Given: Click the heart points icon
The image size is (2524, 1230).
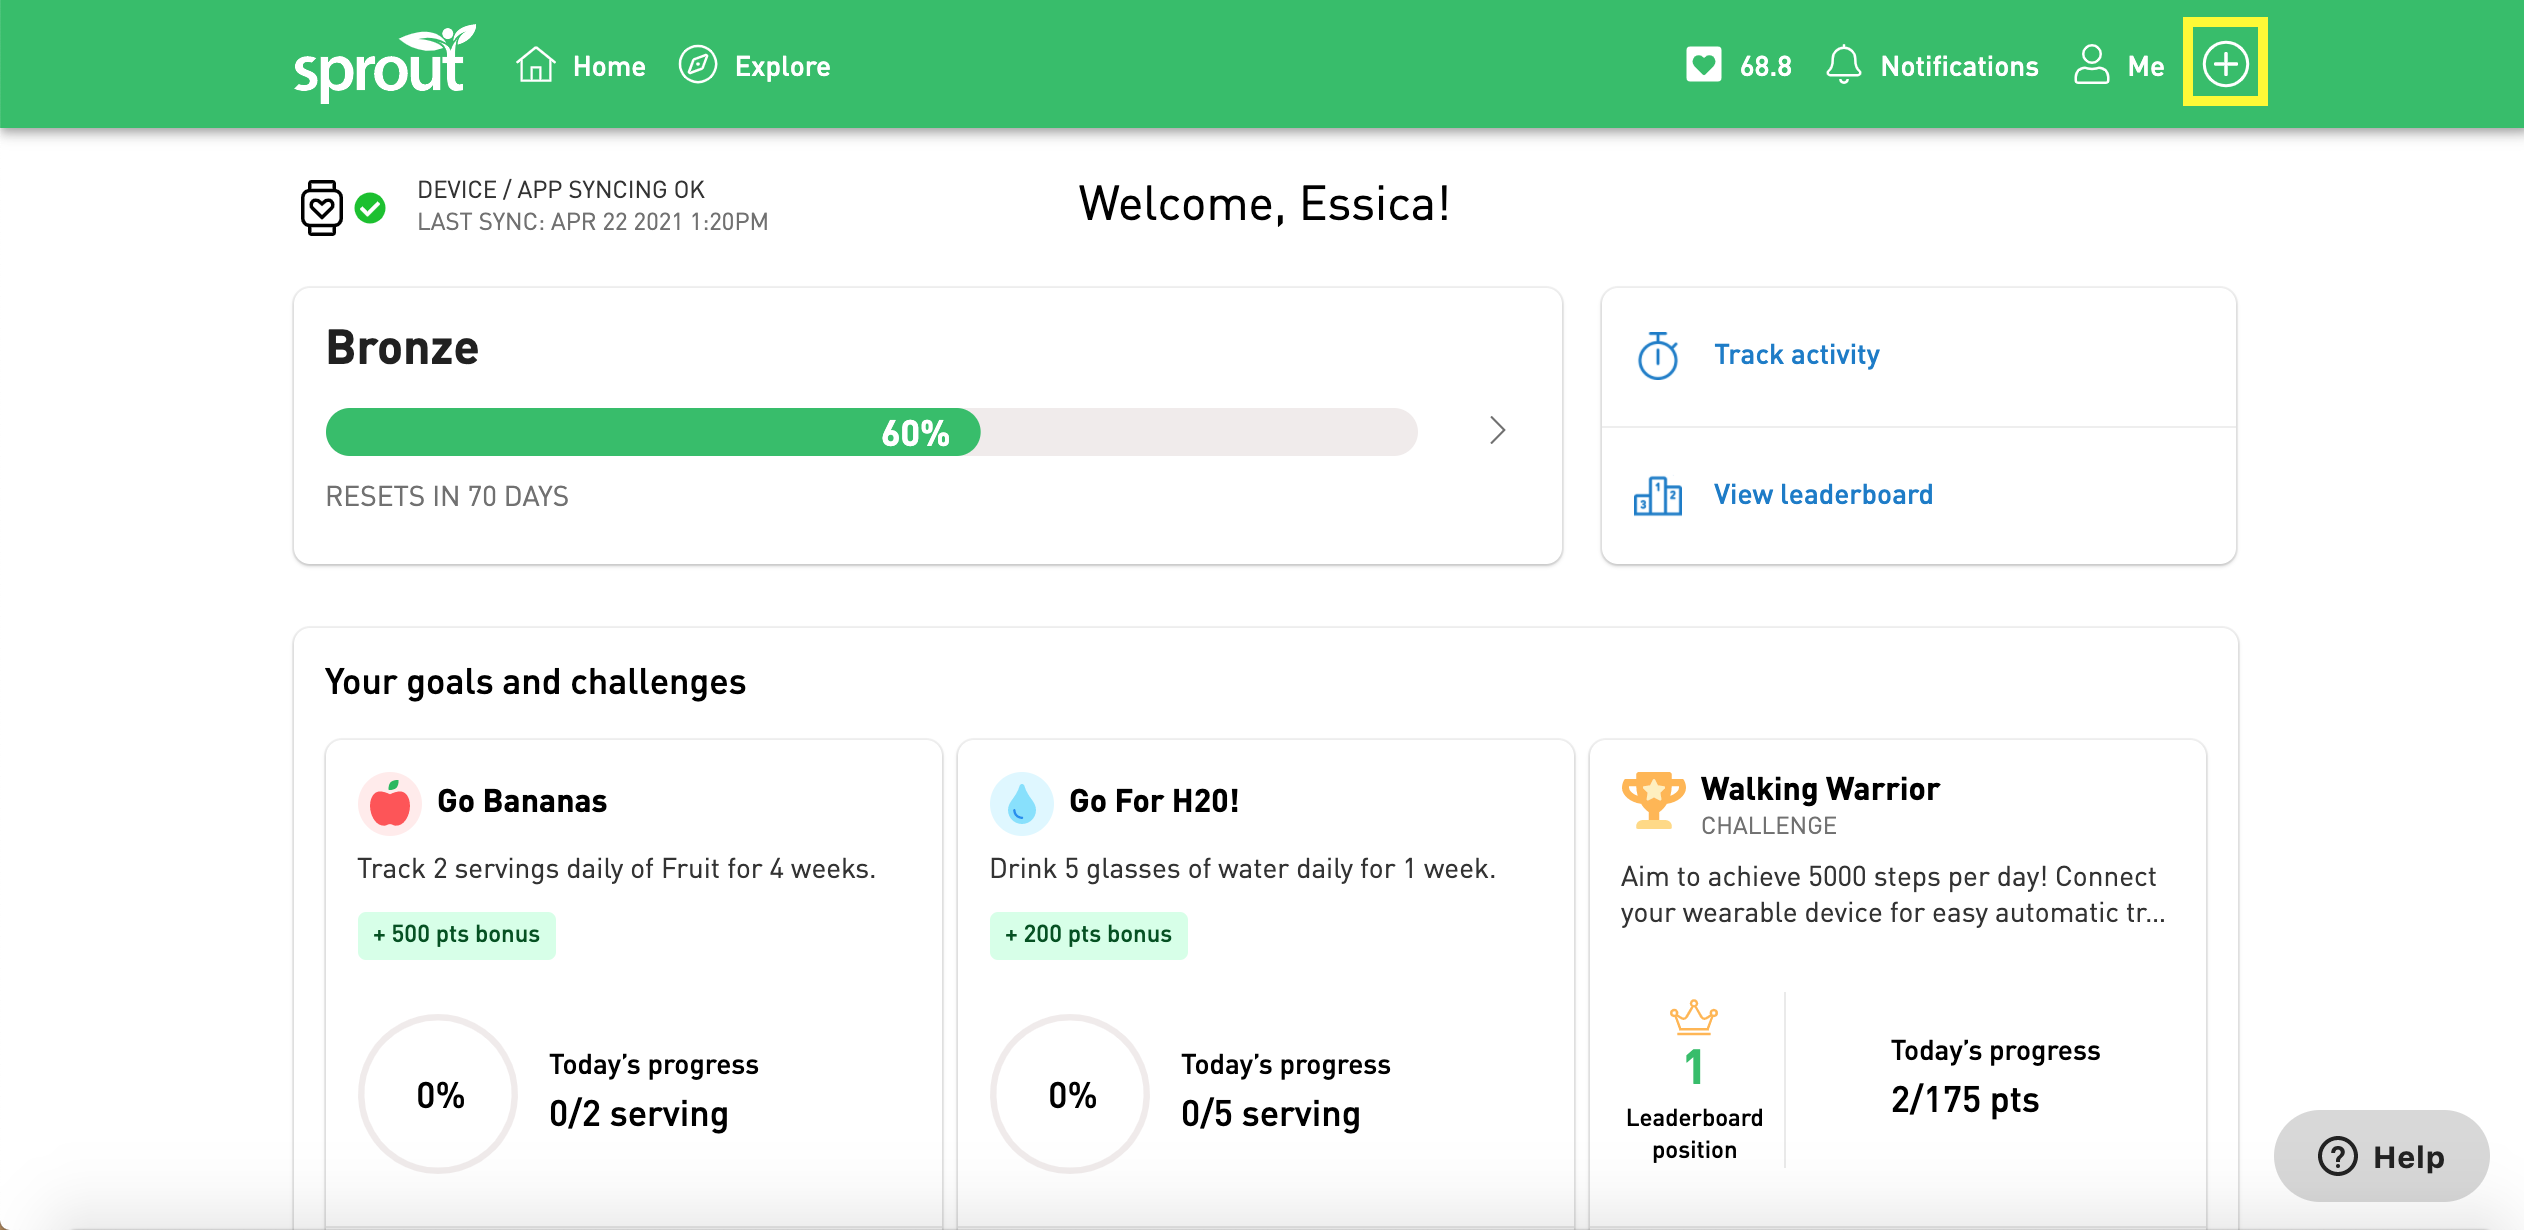Looking at the screenshot, I should [1703, 65].
